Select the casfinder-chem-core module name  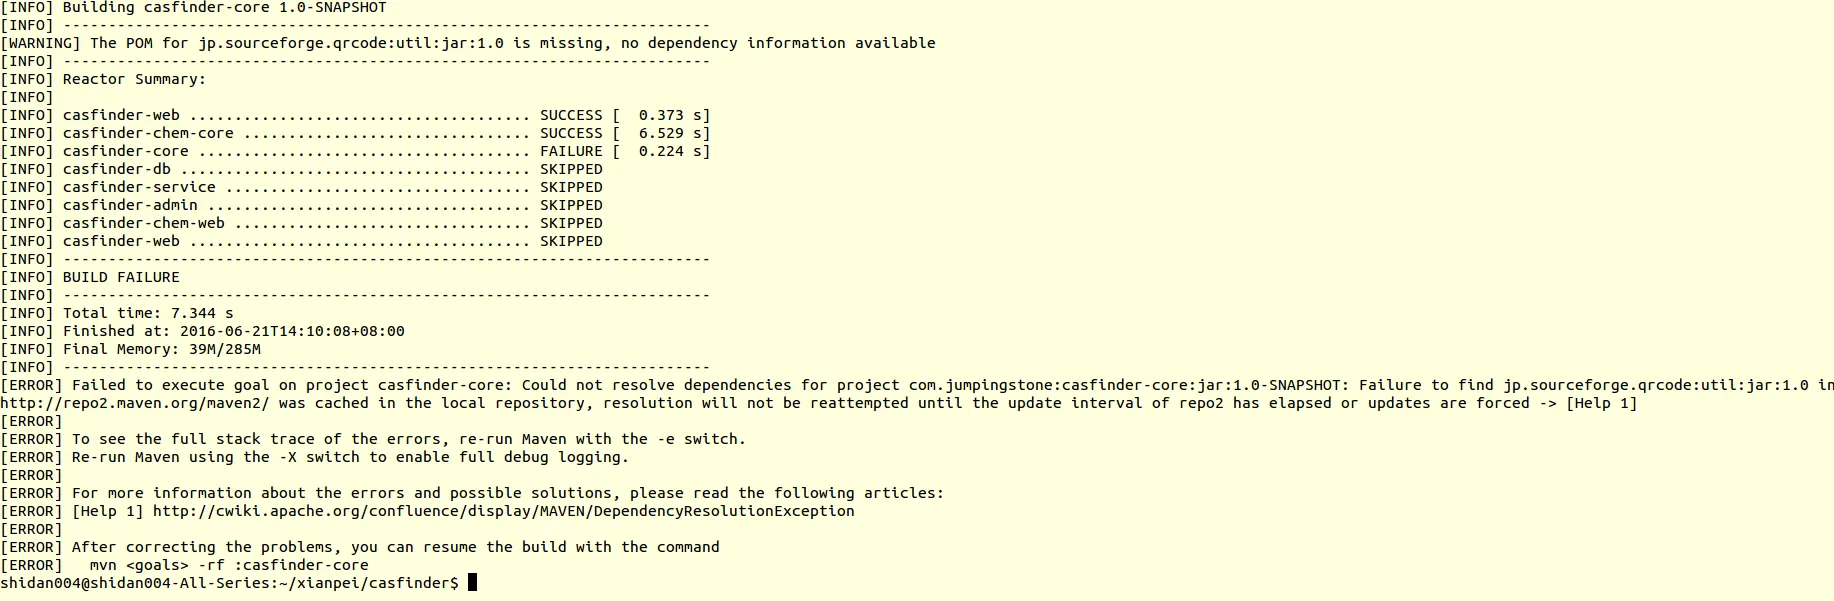tap(148, 133)
